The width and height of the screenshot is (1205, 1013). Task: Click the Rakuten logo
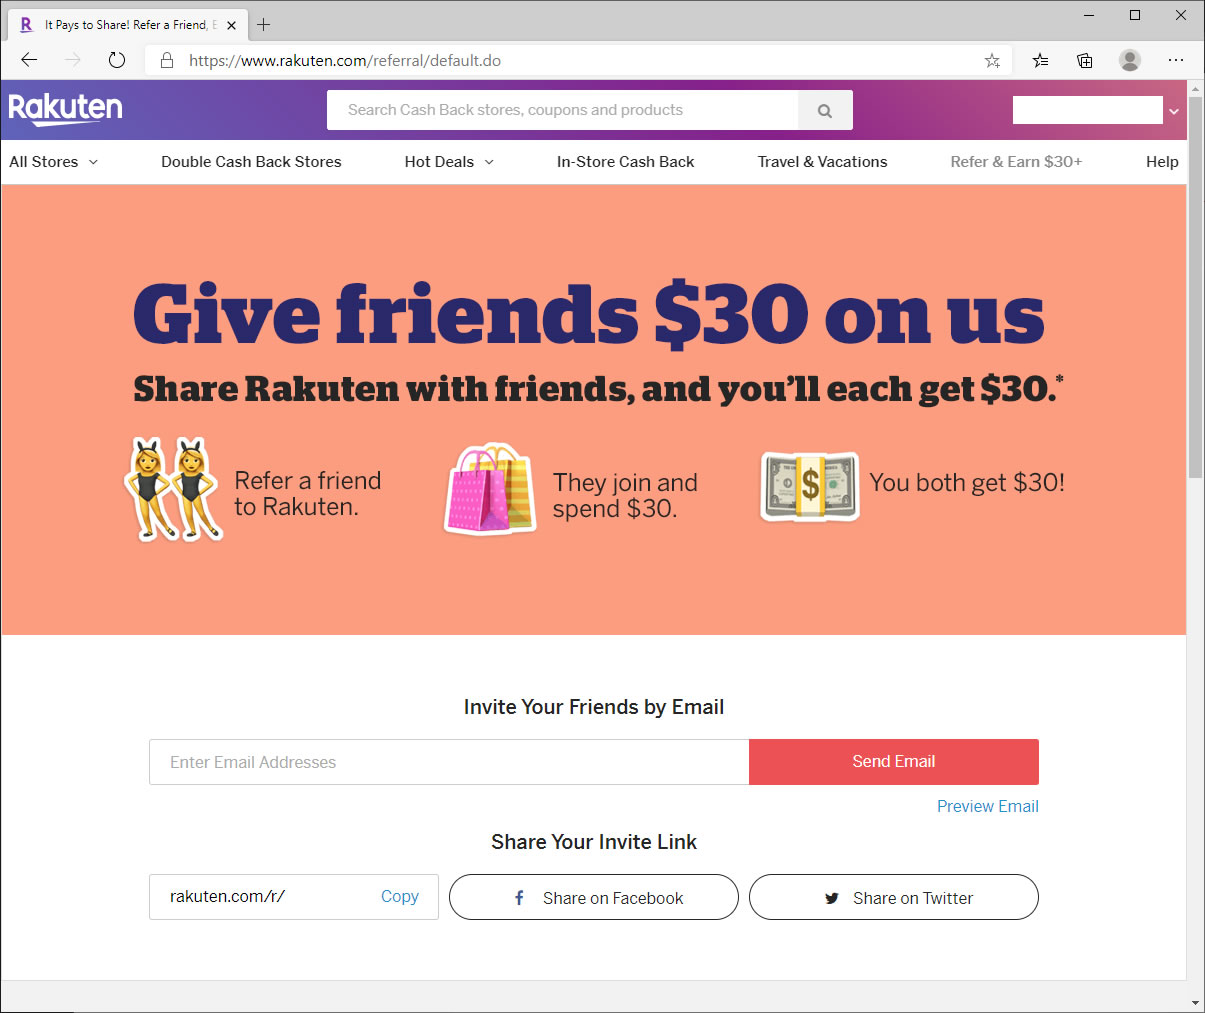click(65, 109)
